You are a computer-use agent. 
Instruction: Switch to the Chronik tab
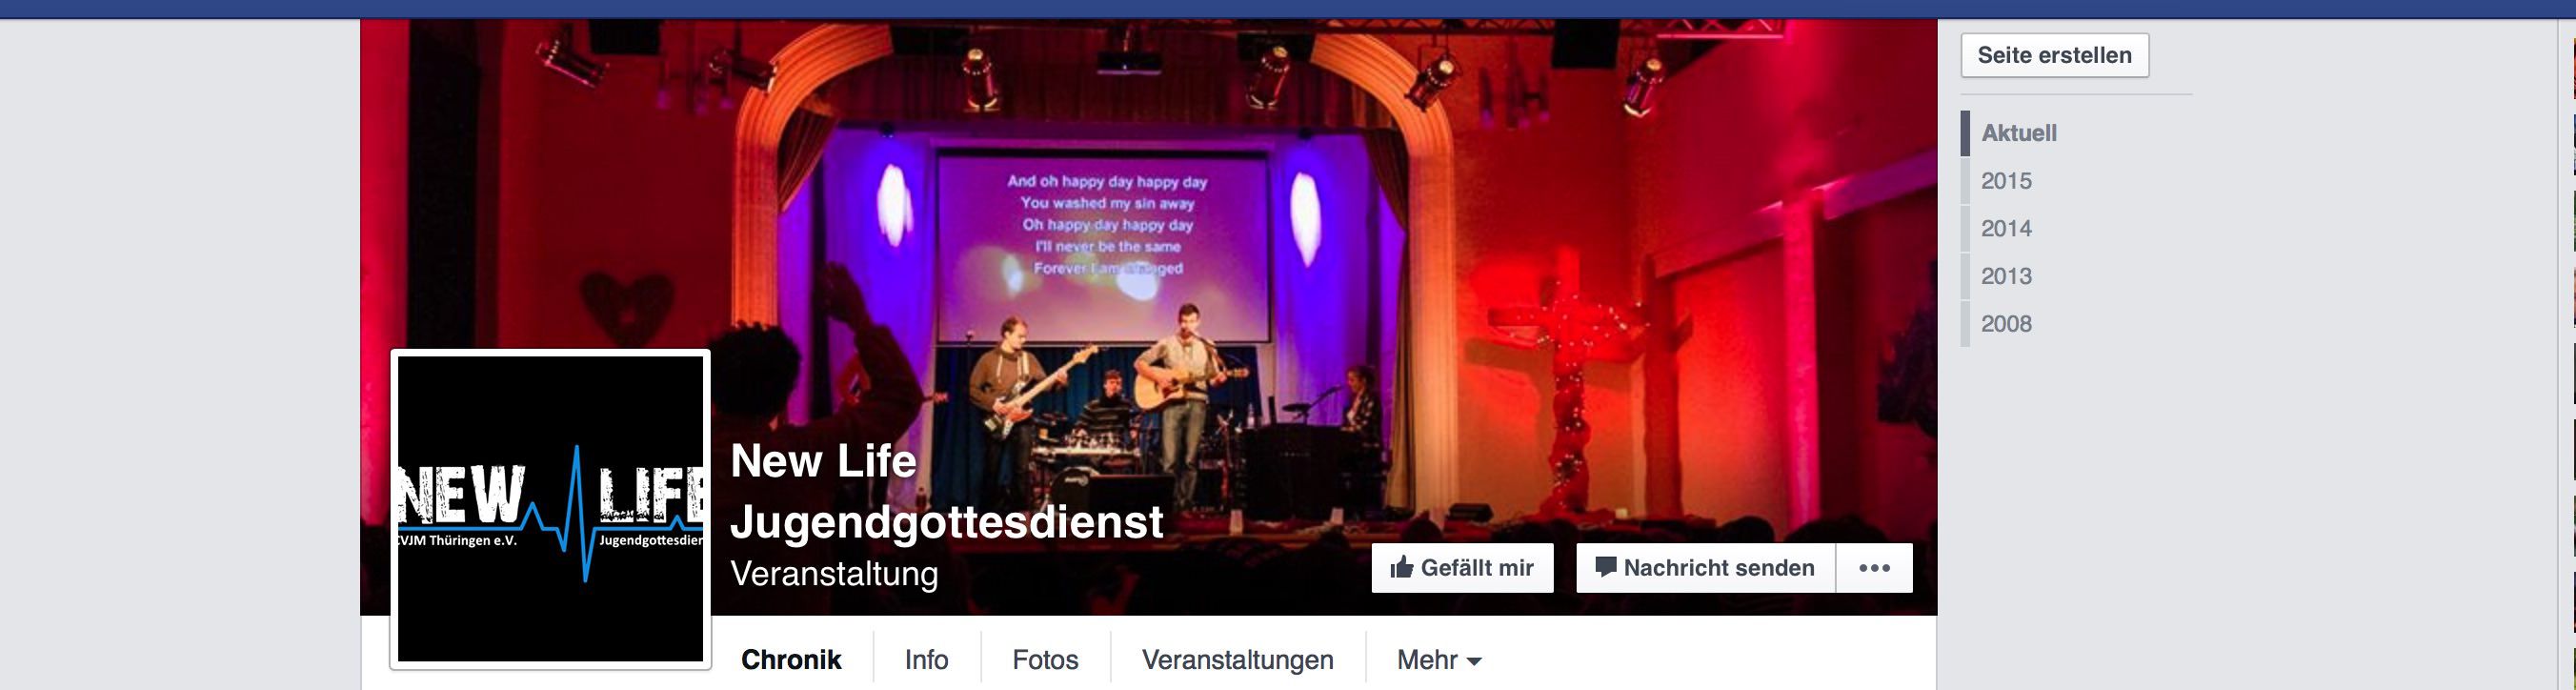[791, 660]
